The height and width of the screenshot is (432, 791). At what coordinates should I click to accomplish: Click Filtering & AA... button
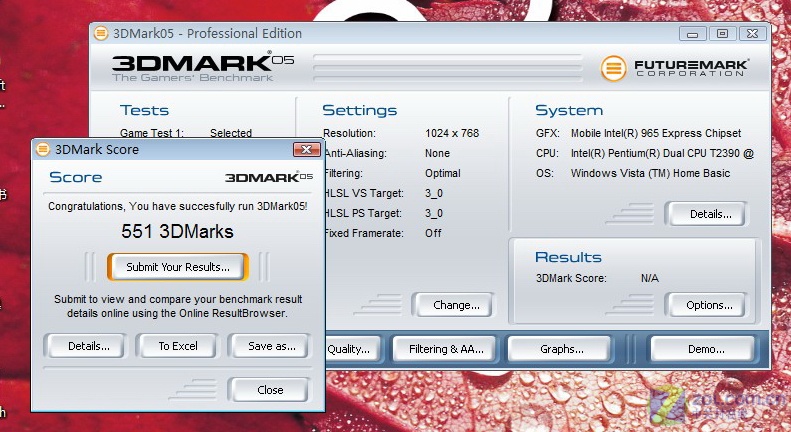(443, 349)
